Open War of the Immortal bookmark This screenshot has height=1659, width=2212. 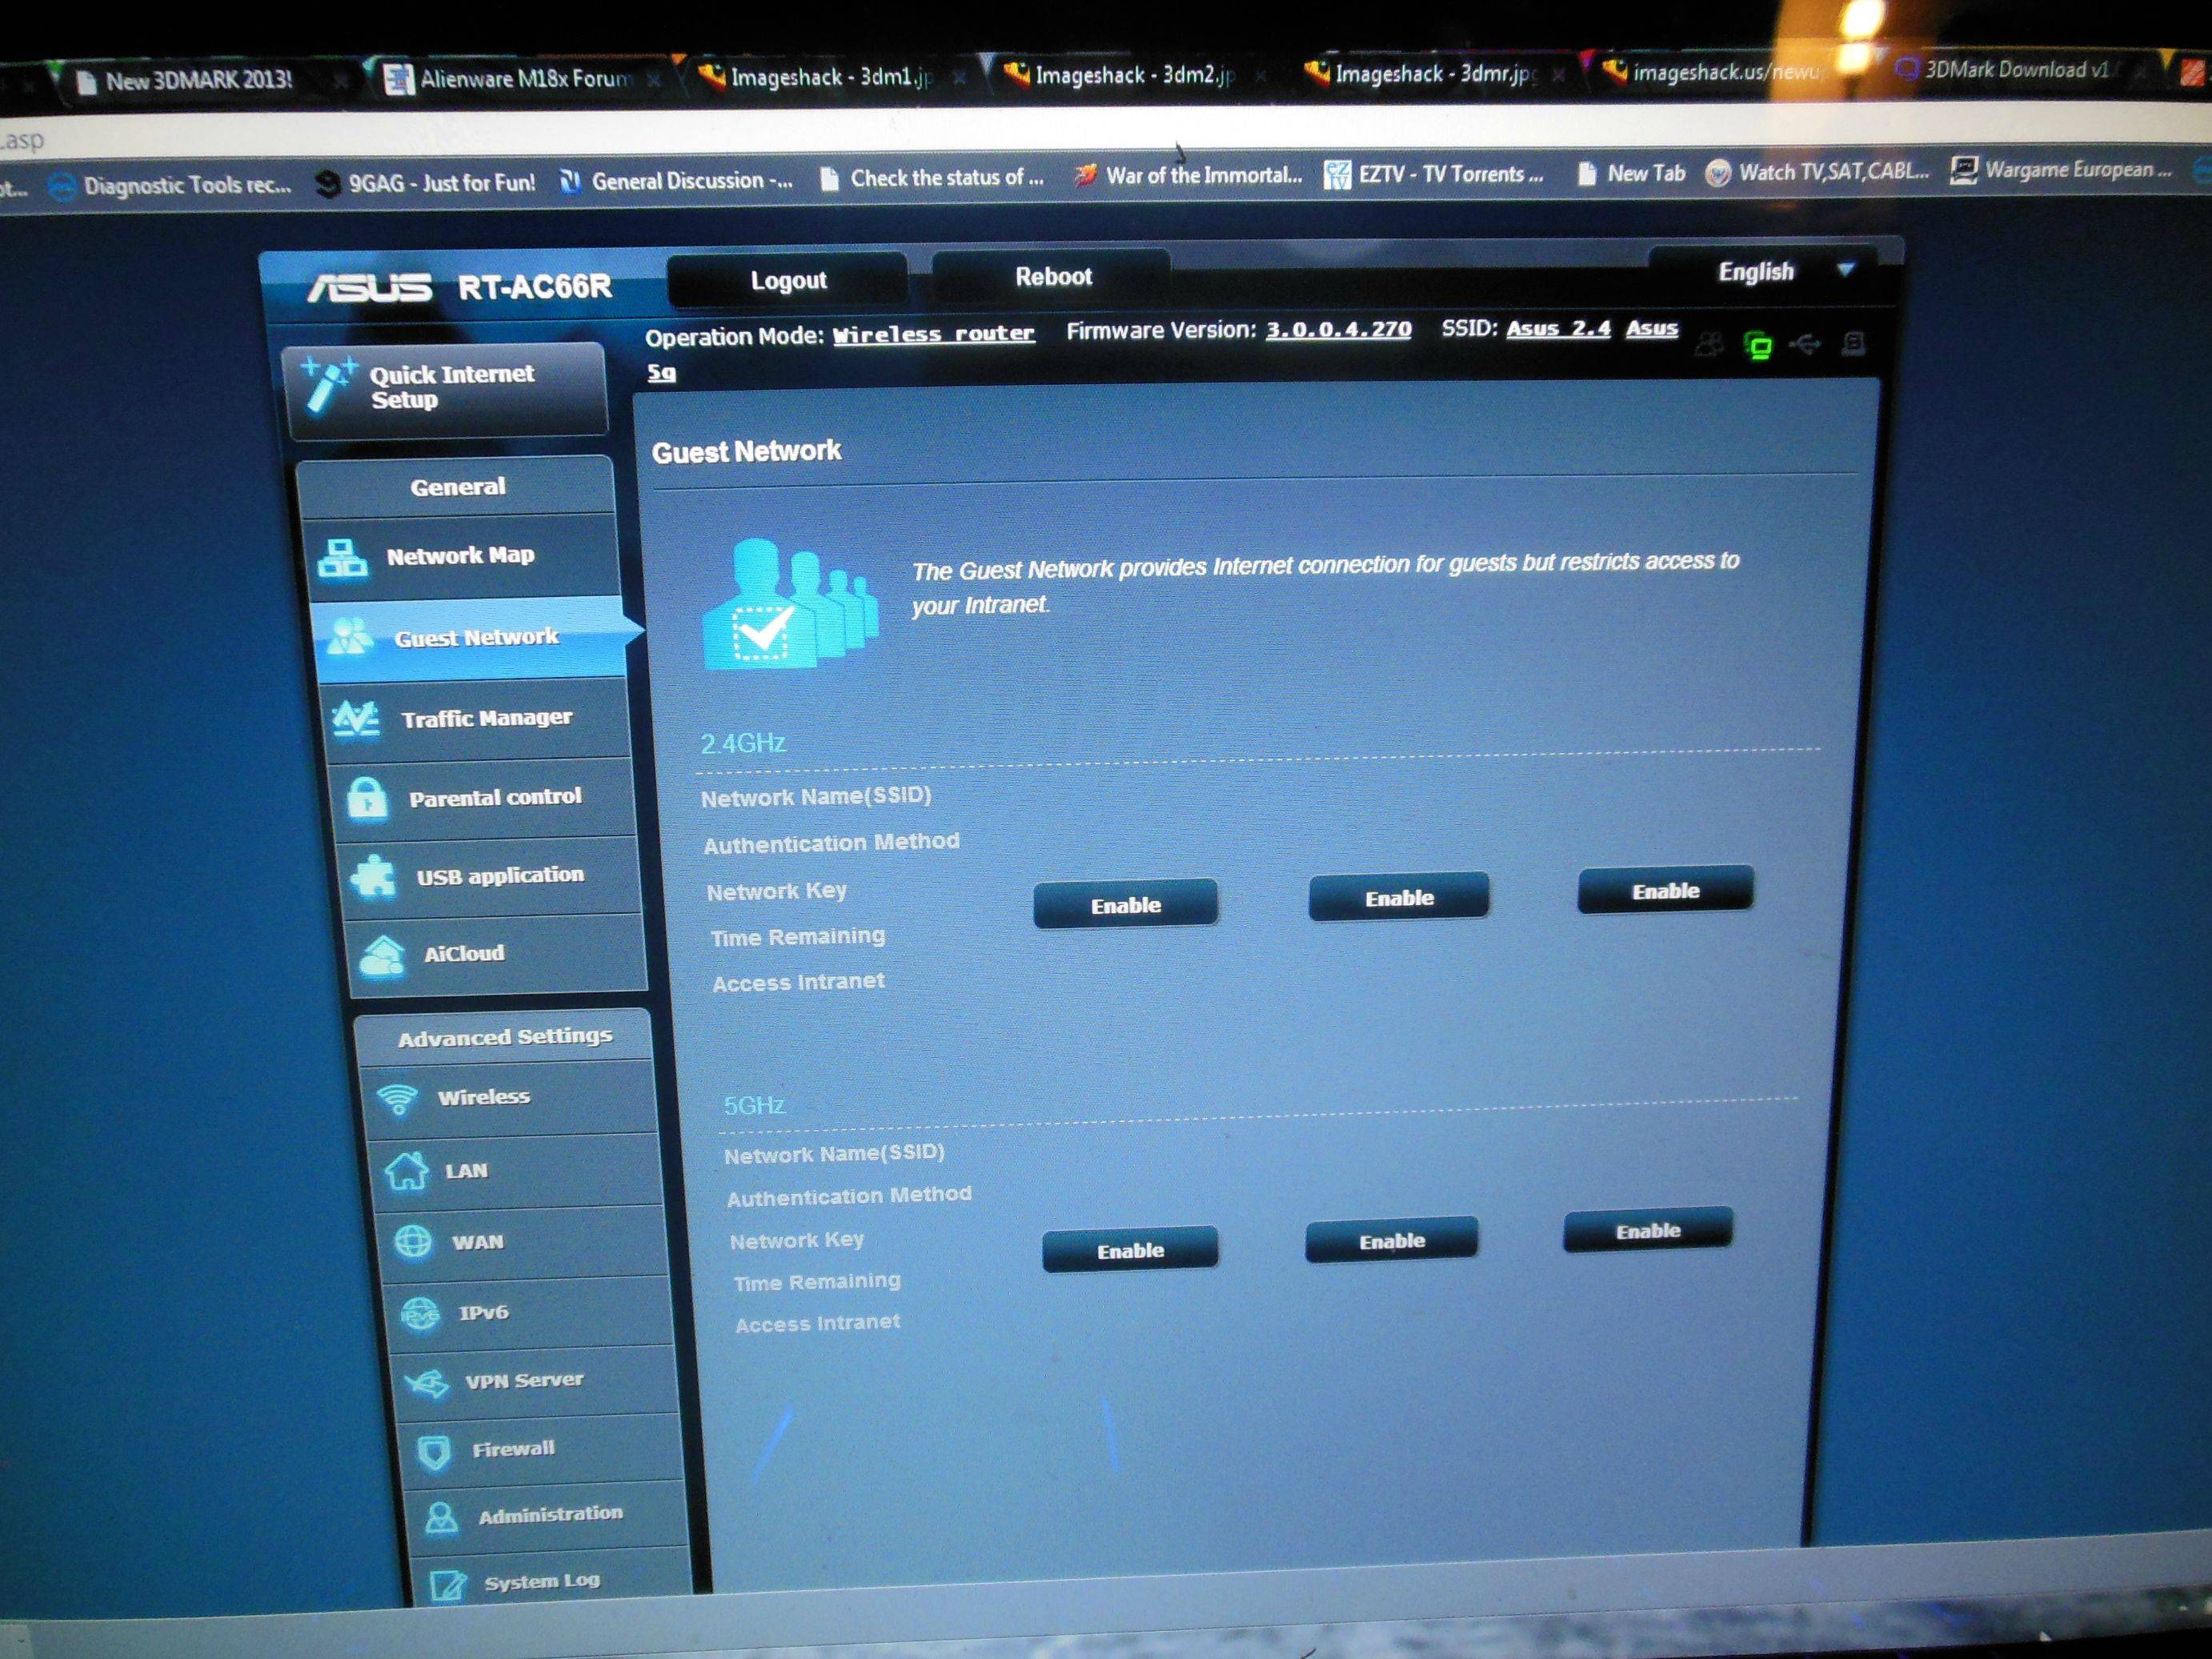coord(1188,176)
